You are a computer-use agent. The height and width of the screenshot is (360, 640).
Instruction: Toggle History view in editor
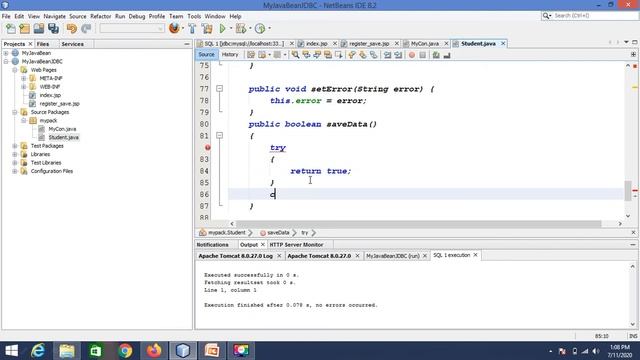pos(230,54)
